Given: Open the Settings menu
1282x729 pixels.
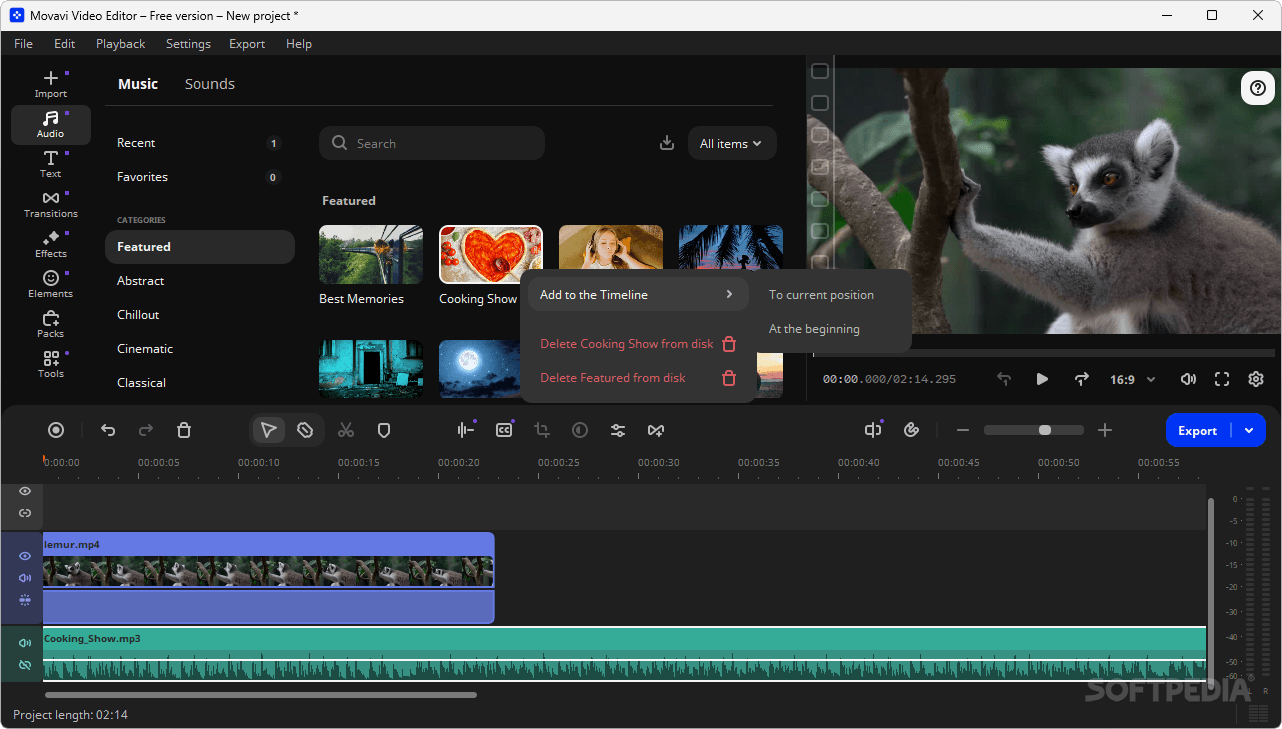Looking at the screenshot, I should pyautogui.click(x=188, y=44).
